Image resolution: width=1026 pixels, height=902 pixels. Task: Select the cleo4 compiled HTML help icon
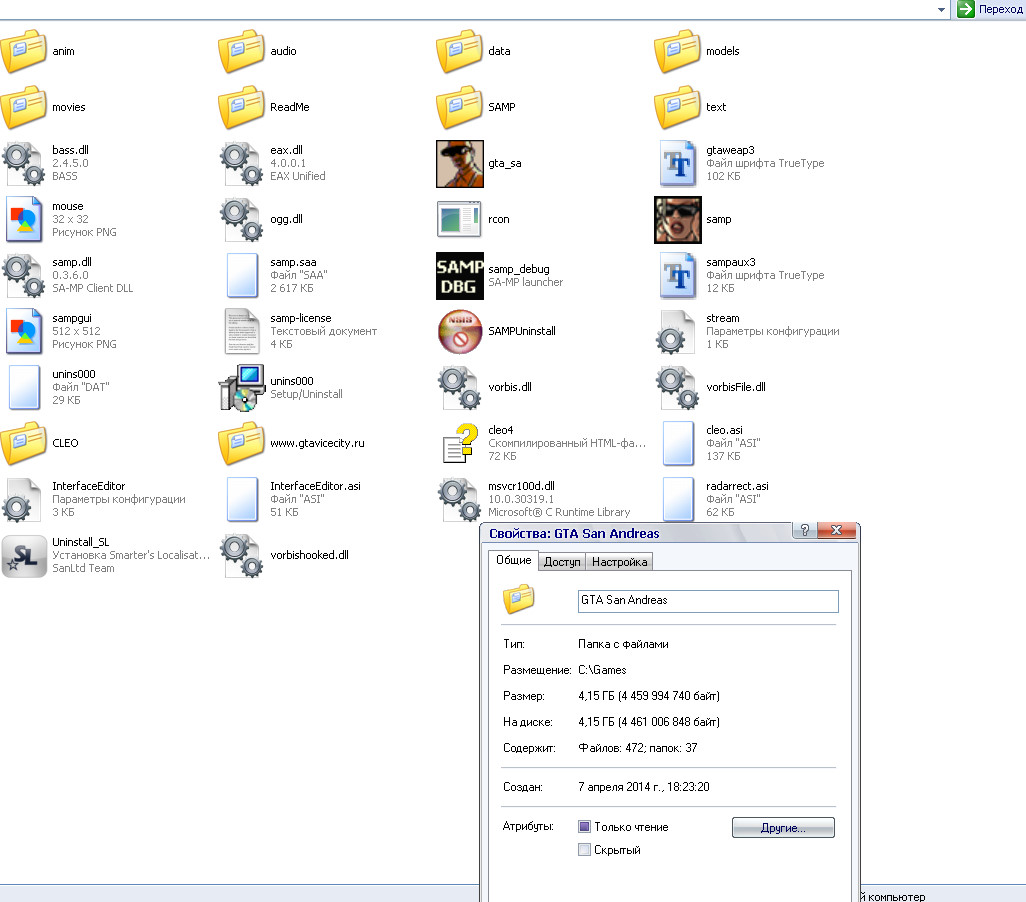[459, 443]
